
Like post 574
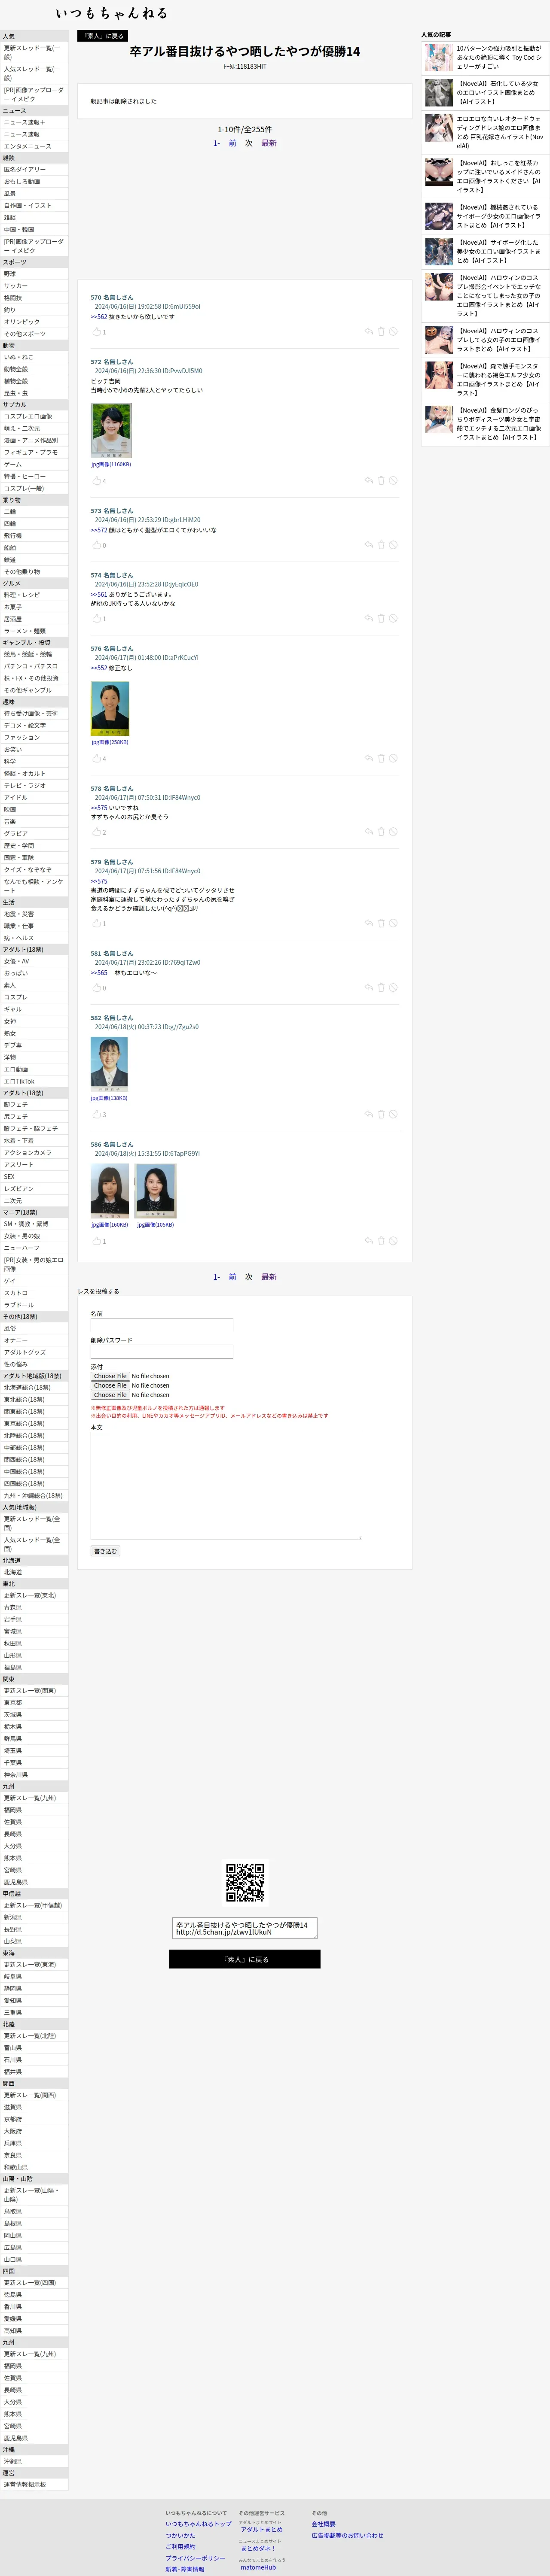97,618
